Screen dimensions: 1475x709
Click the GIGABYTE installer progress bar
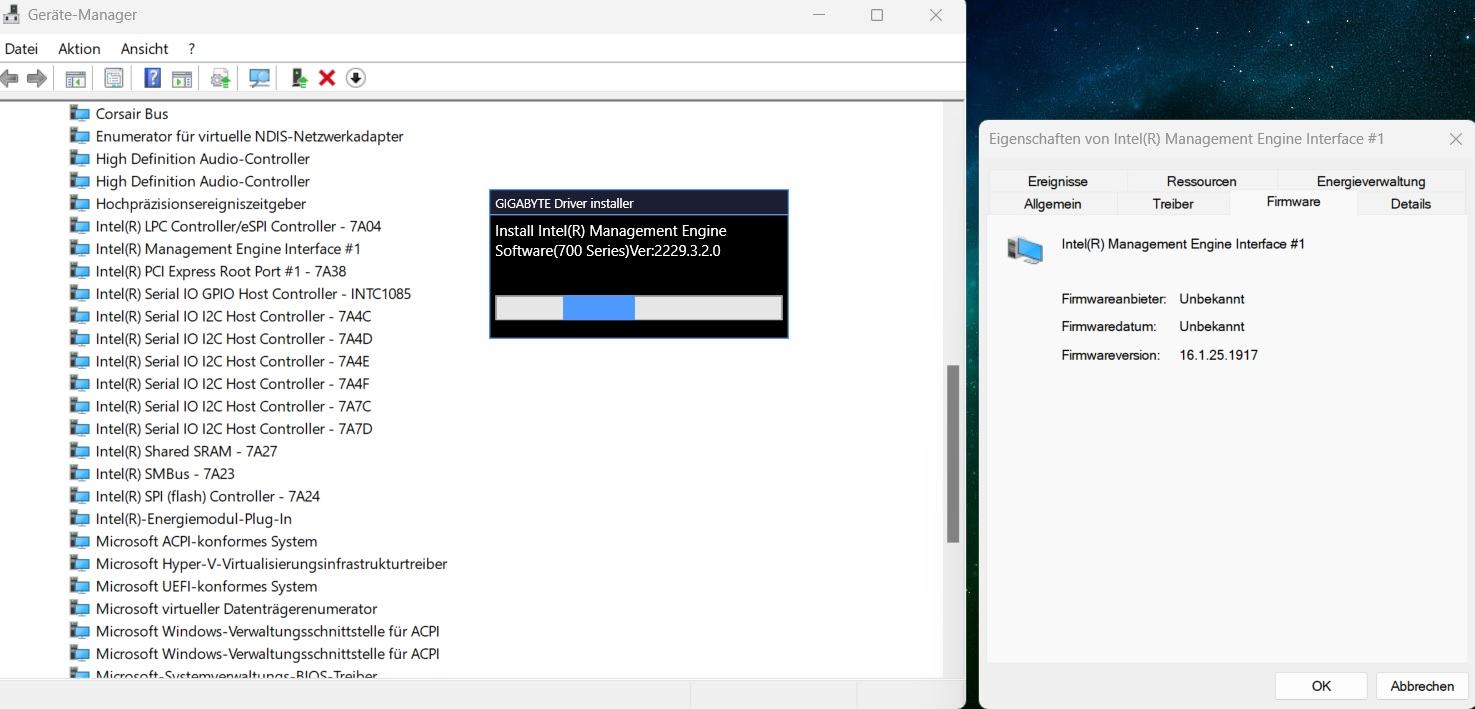click(638, 308)
